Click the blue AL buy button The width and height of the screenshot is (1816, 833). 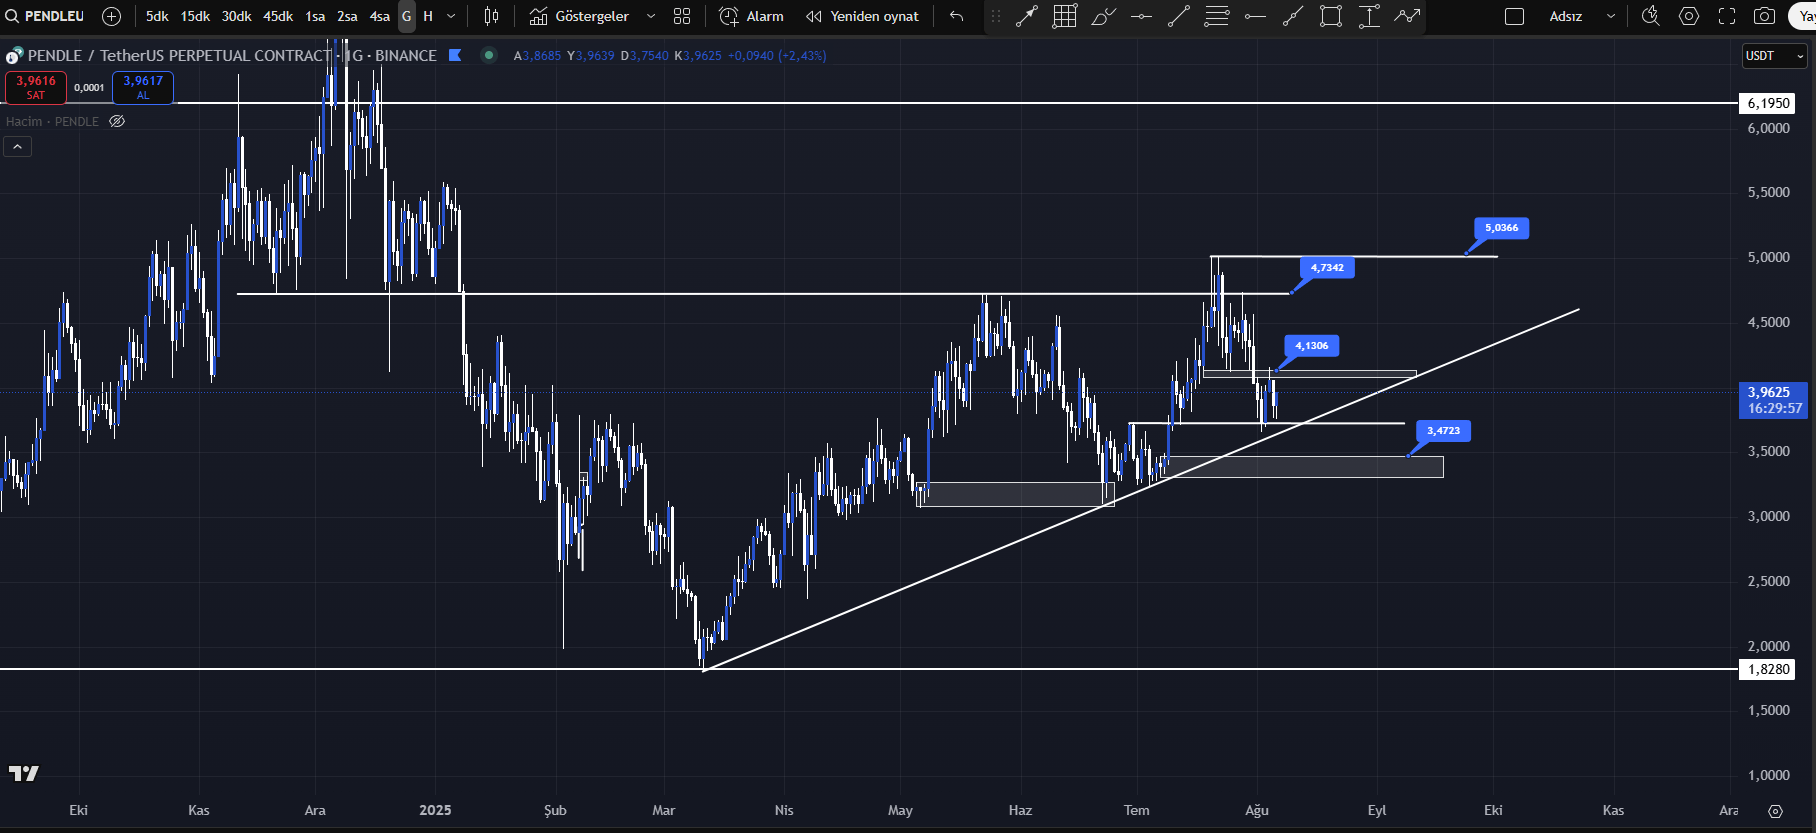(143, 88)
